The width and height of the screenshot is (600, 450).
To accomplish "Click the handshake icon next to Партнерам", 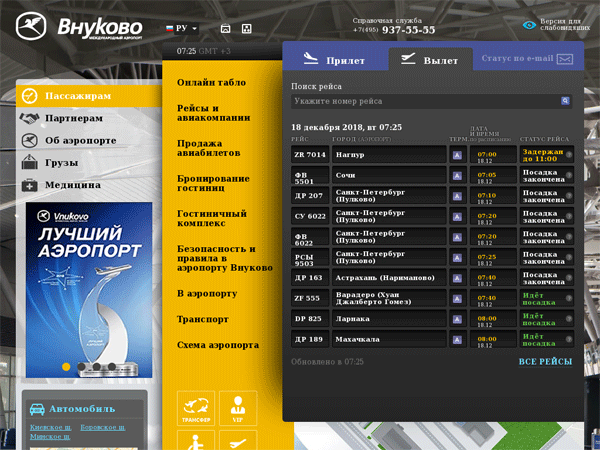I will 29,118.
